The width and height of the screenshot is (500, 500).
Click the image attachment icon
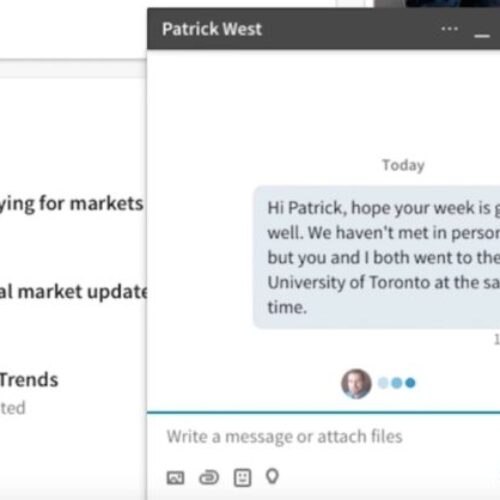pos(175,478)
